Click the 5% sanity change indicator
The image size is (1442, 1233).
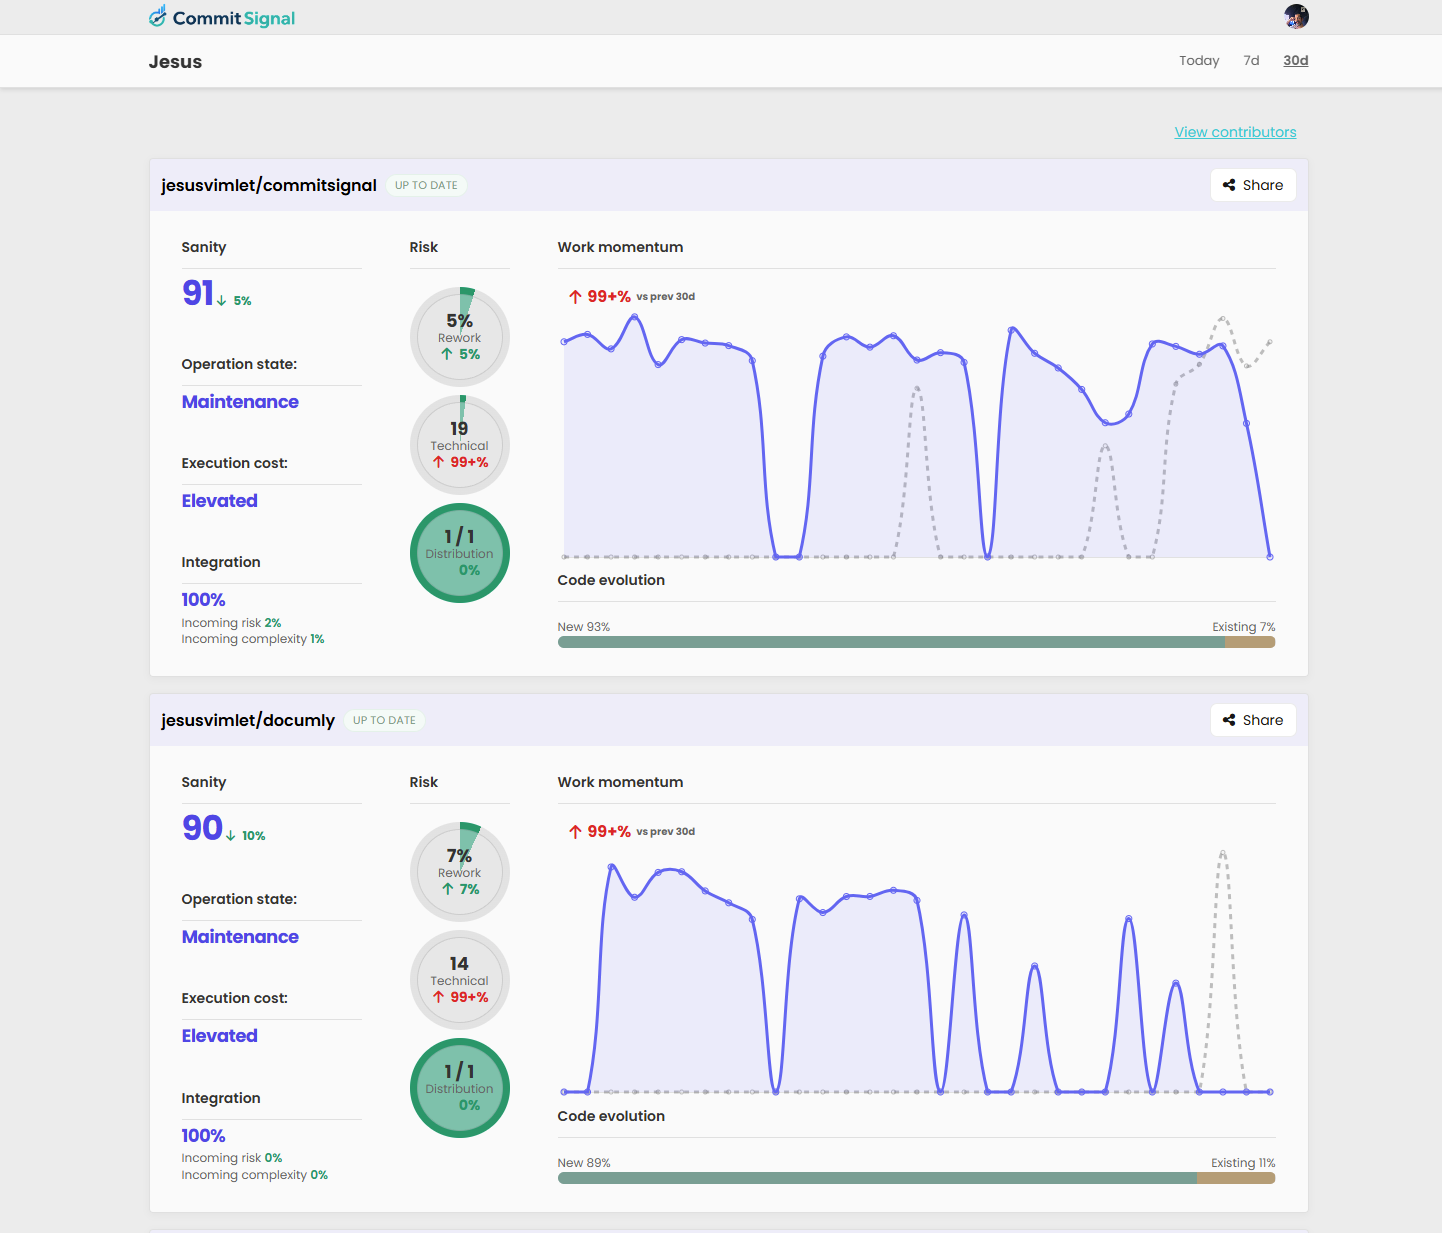234,301
